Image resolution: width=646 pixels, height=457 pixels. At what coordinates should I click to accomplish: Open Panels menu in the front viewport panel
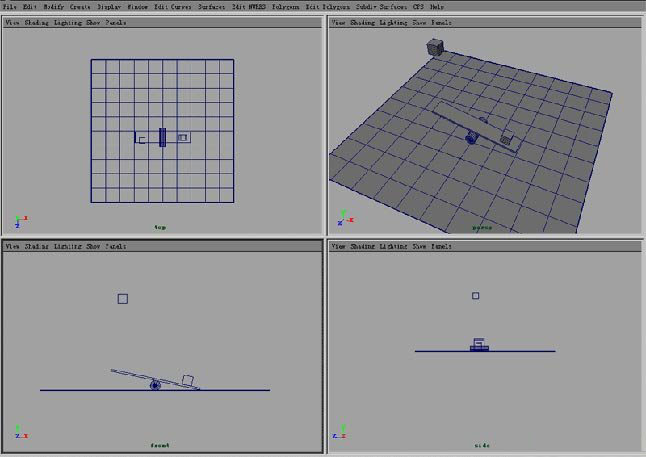coord(116,246)
